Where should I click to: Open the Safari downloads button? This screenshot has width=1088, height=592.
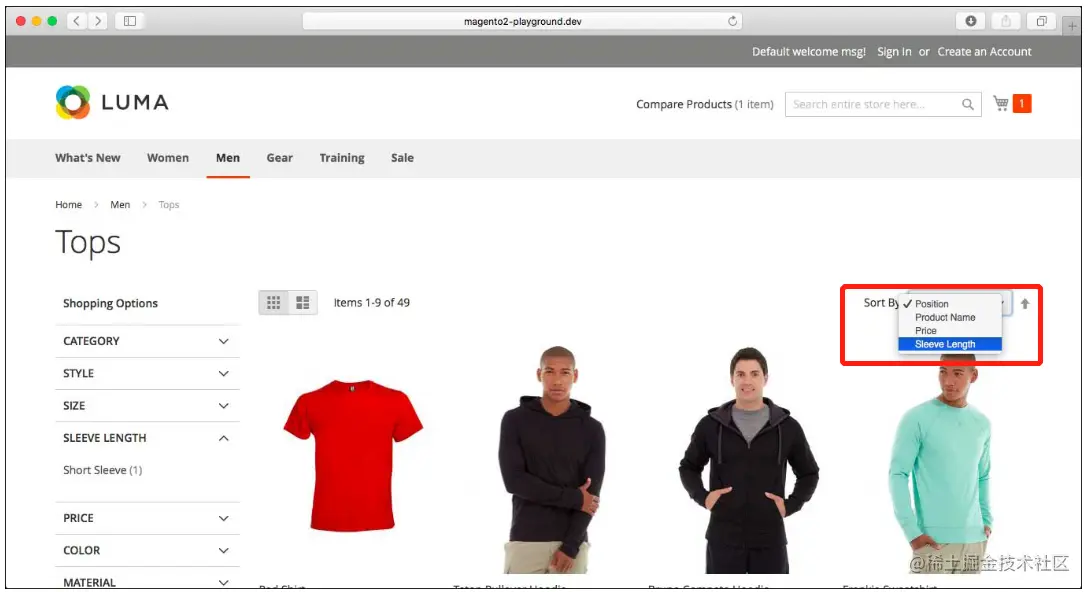coord(971,21)
